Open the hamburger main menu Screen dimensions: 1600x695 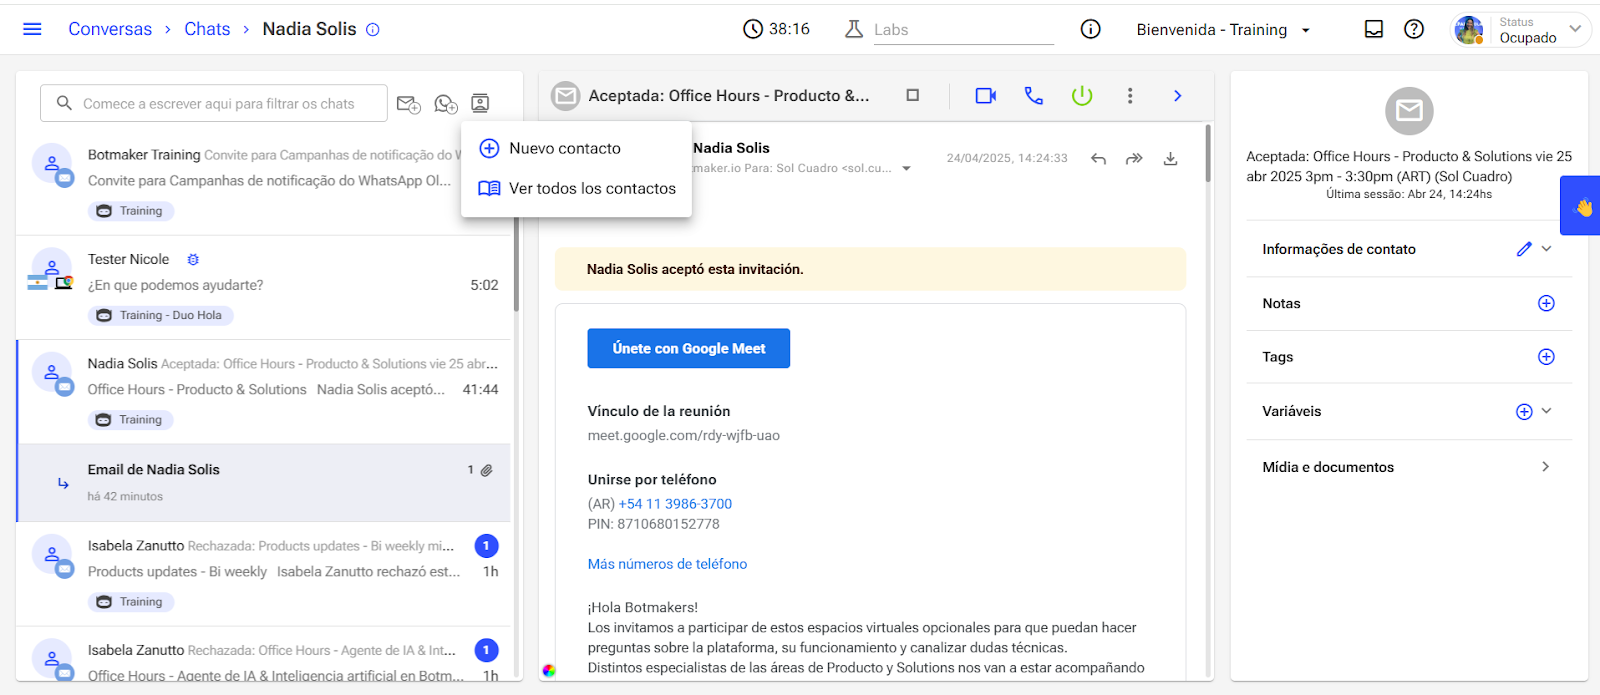(x=32, y=29)
